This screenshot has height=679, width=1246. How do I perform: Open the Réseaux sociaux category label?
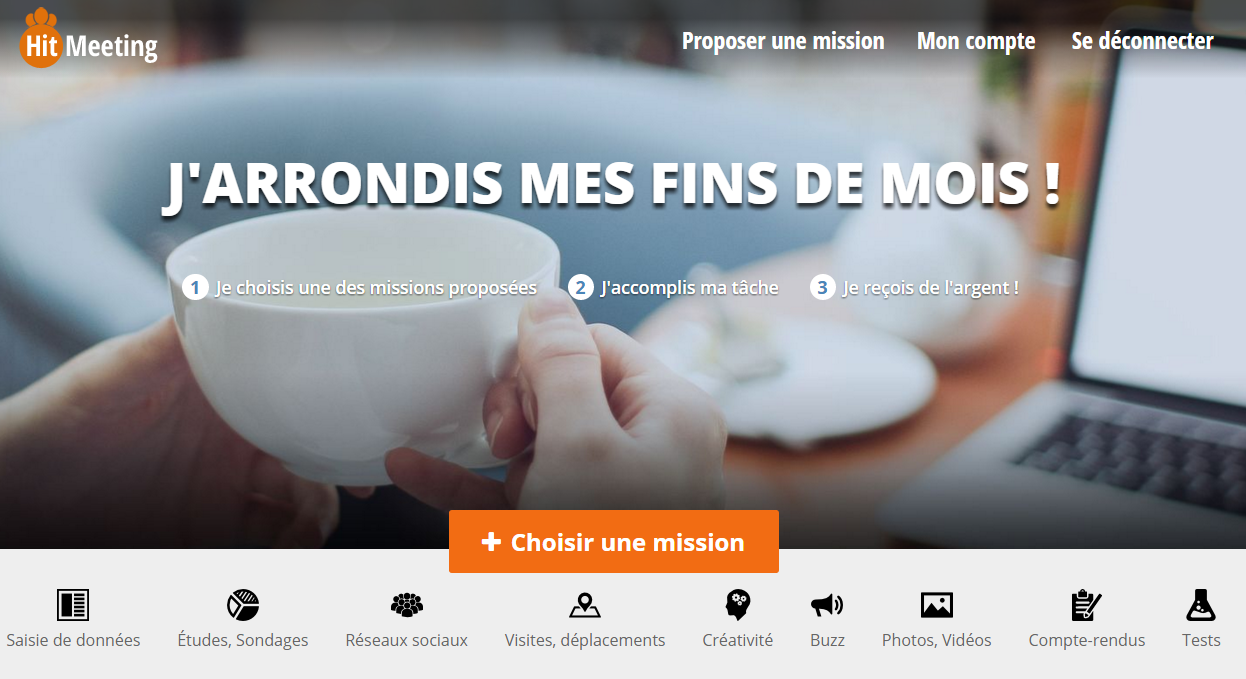tap(407, 640)
